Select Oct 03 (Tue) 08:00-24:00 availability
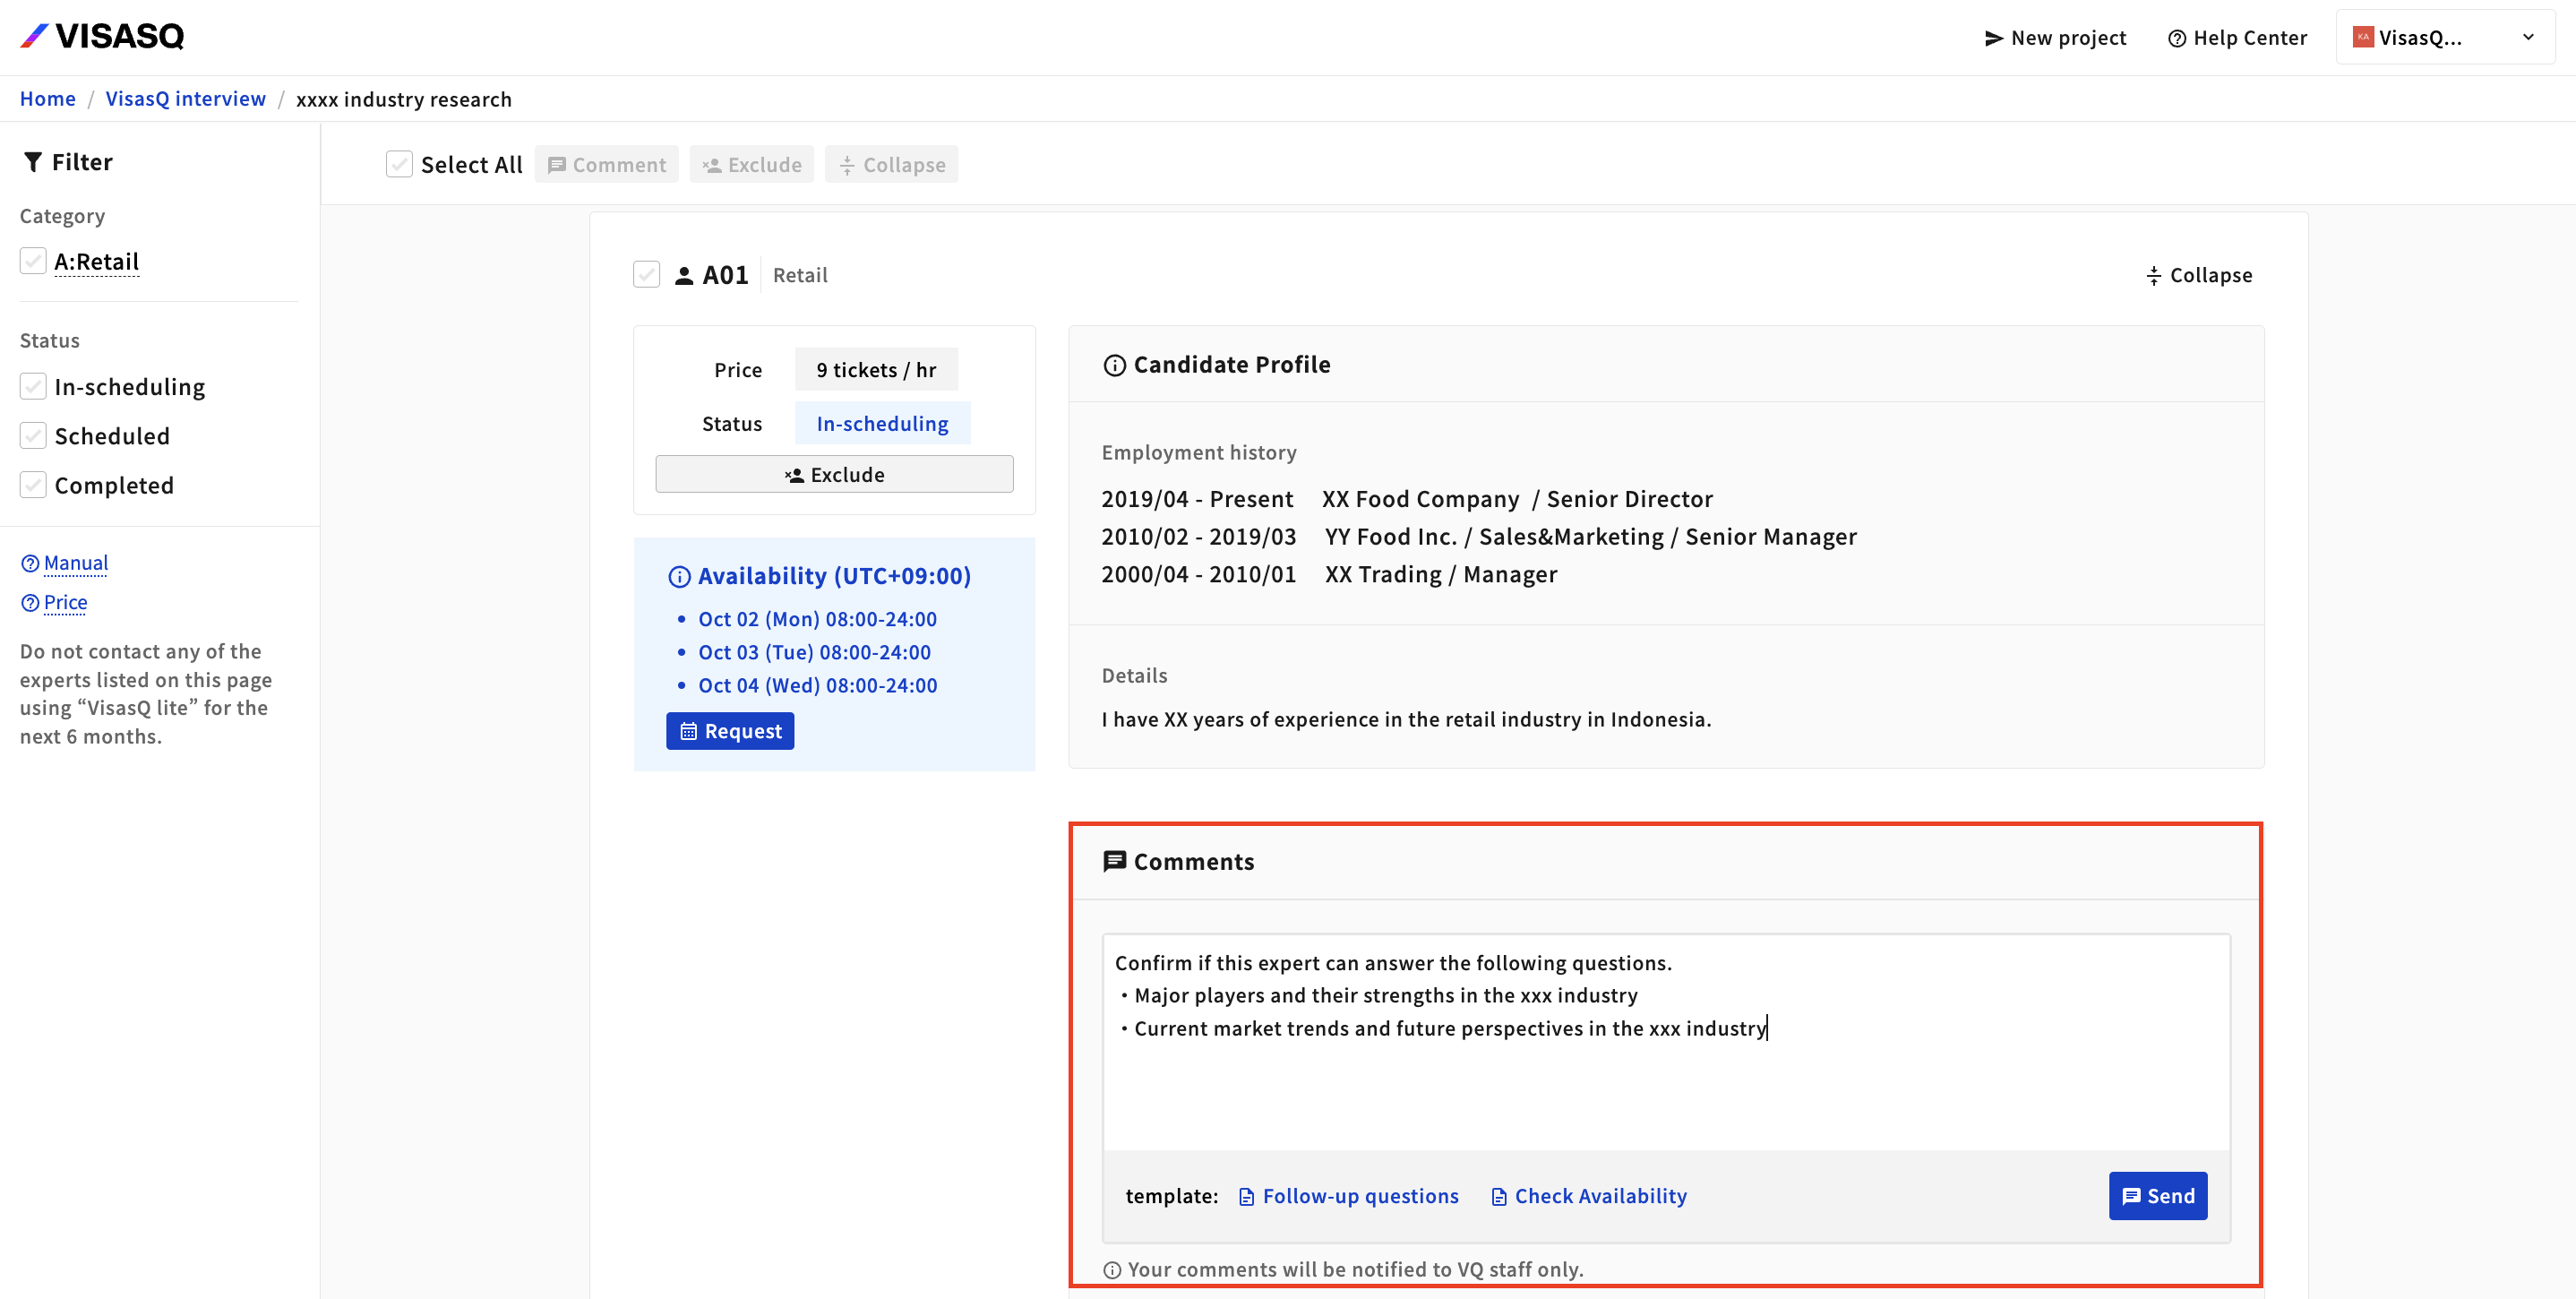This screenshot has width=2576, height=1299. coord(814,652)
